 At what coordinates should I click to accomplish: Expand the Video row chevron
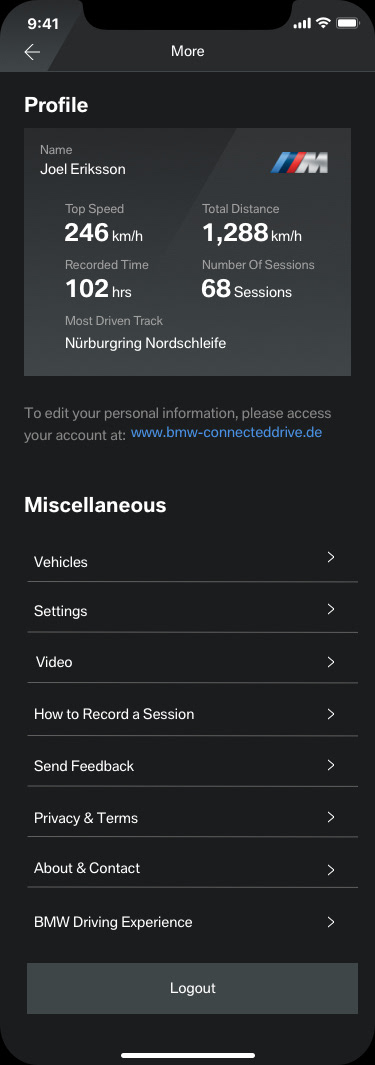(x=331, y=662)
